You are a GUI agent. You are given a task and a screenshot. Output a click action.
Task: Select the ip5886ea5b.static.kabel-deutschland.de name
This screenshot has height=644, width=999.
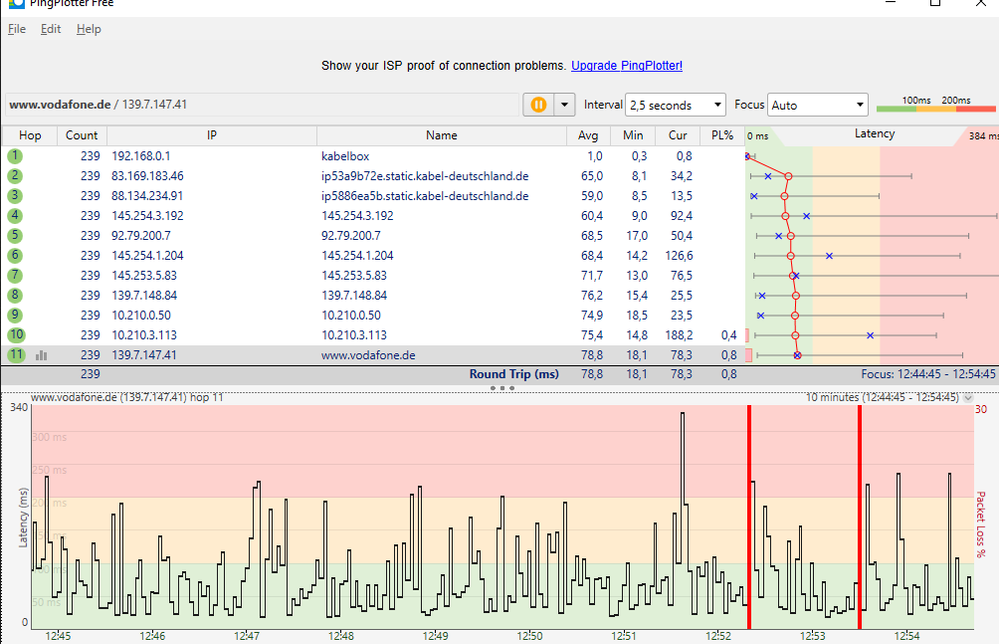425,196
